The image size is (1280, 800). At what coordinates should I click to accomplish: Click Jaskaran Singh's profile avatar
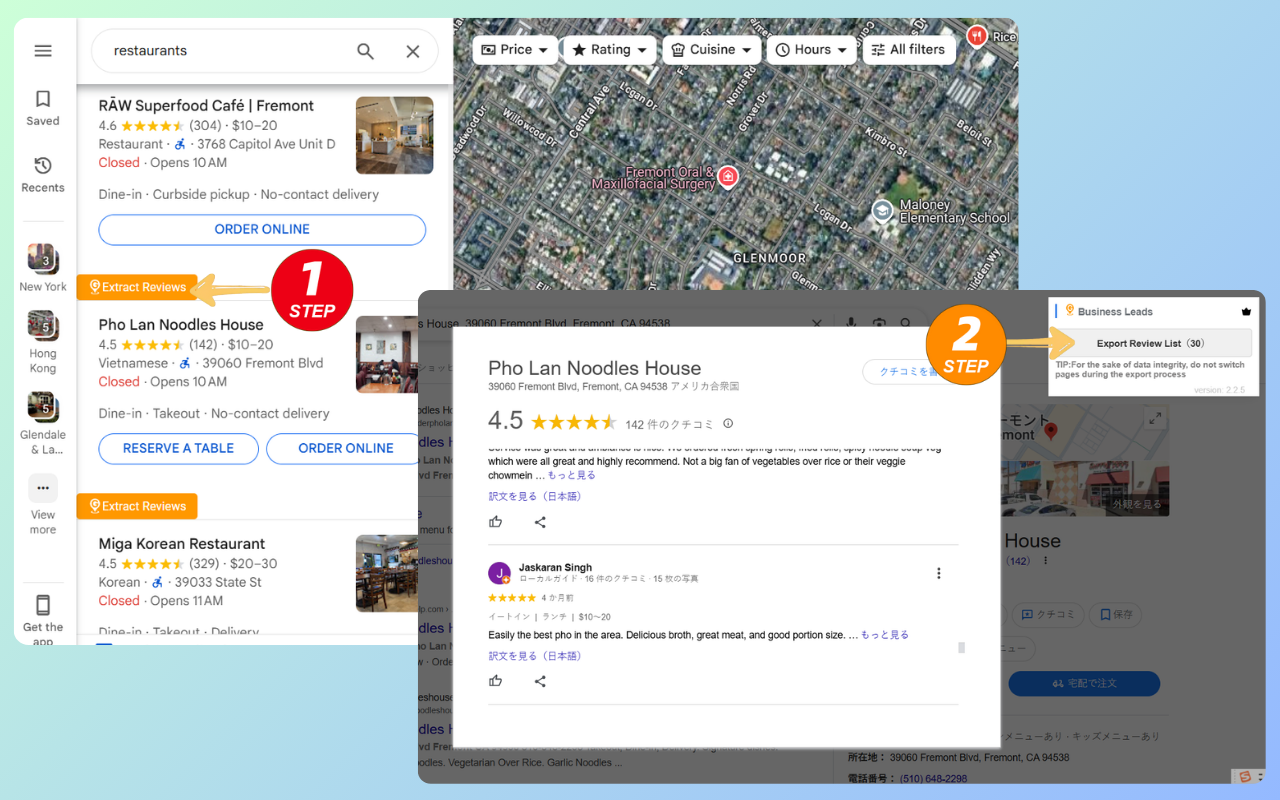pos(499,573)
